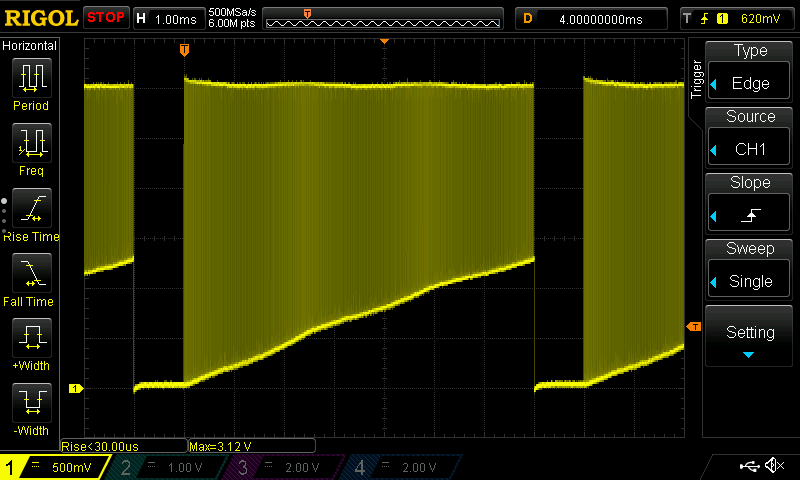Choose the Fall Time measurement icon

(30, 274)
